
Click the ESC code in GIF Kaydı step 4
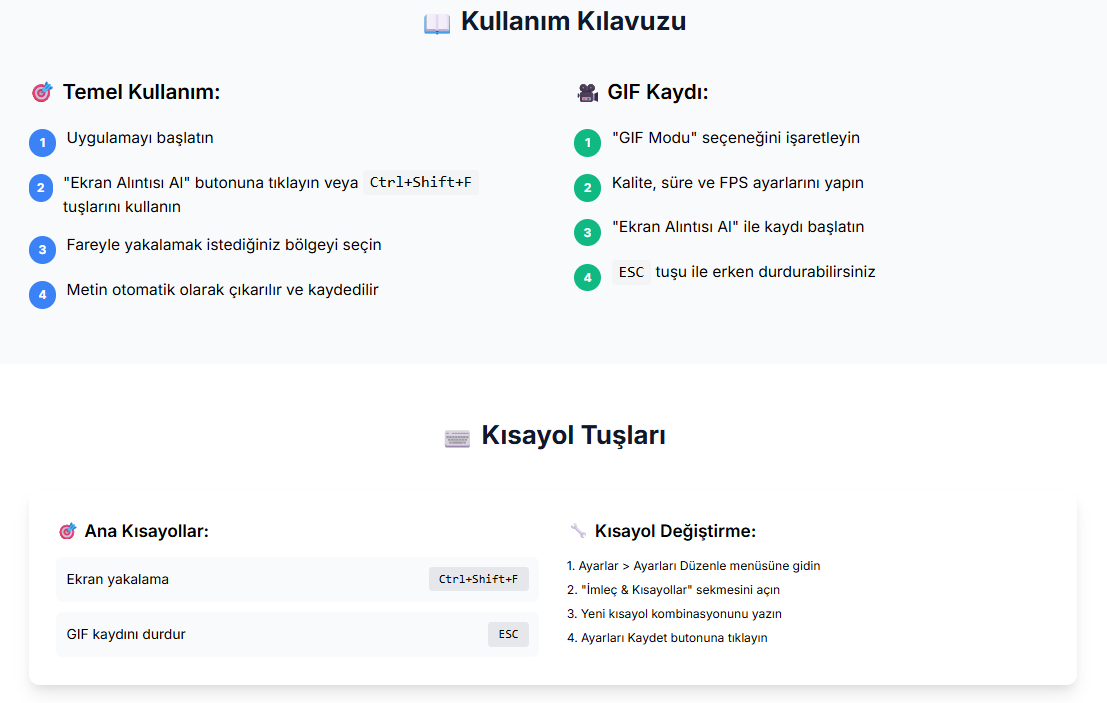click(x=631, y=272)
